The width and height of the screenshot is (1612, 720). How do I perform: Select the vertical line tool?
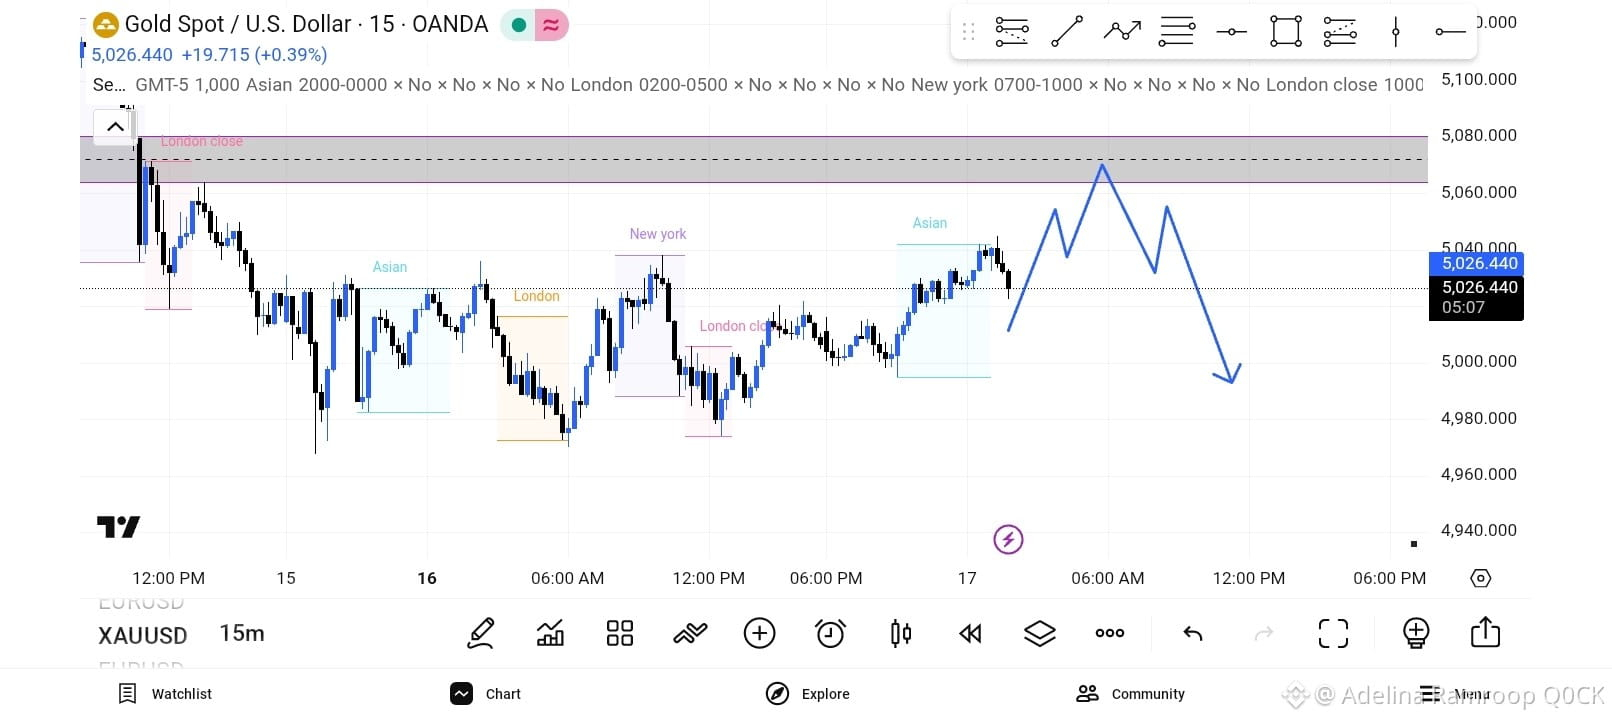click(x=1396, y=32)
